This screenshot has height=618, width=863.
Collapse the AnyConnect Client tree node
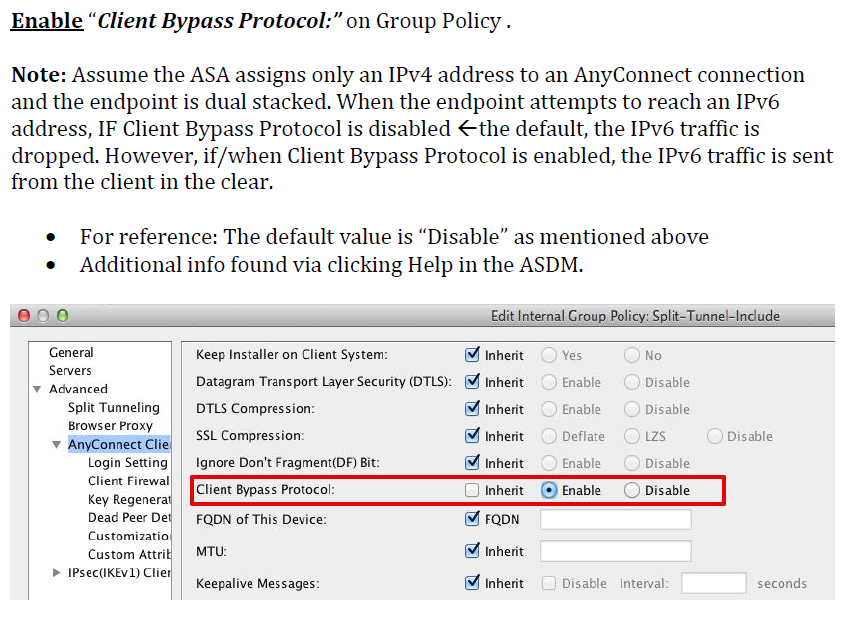click(x=56, y=444)
